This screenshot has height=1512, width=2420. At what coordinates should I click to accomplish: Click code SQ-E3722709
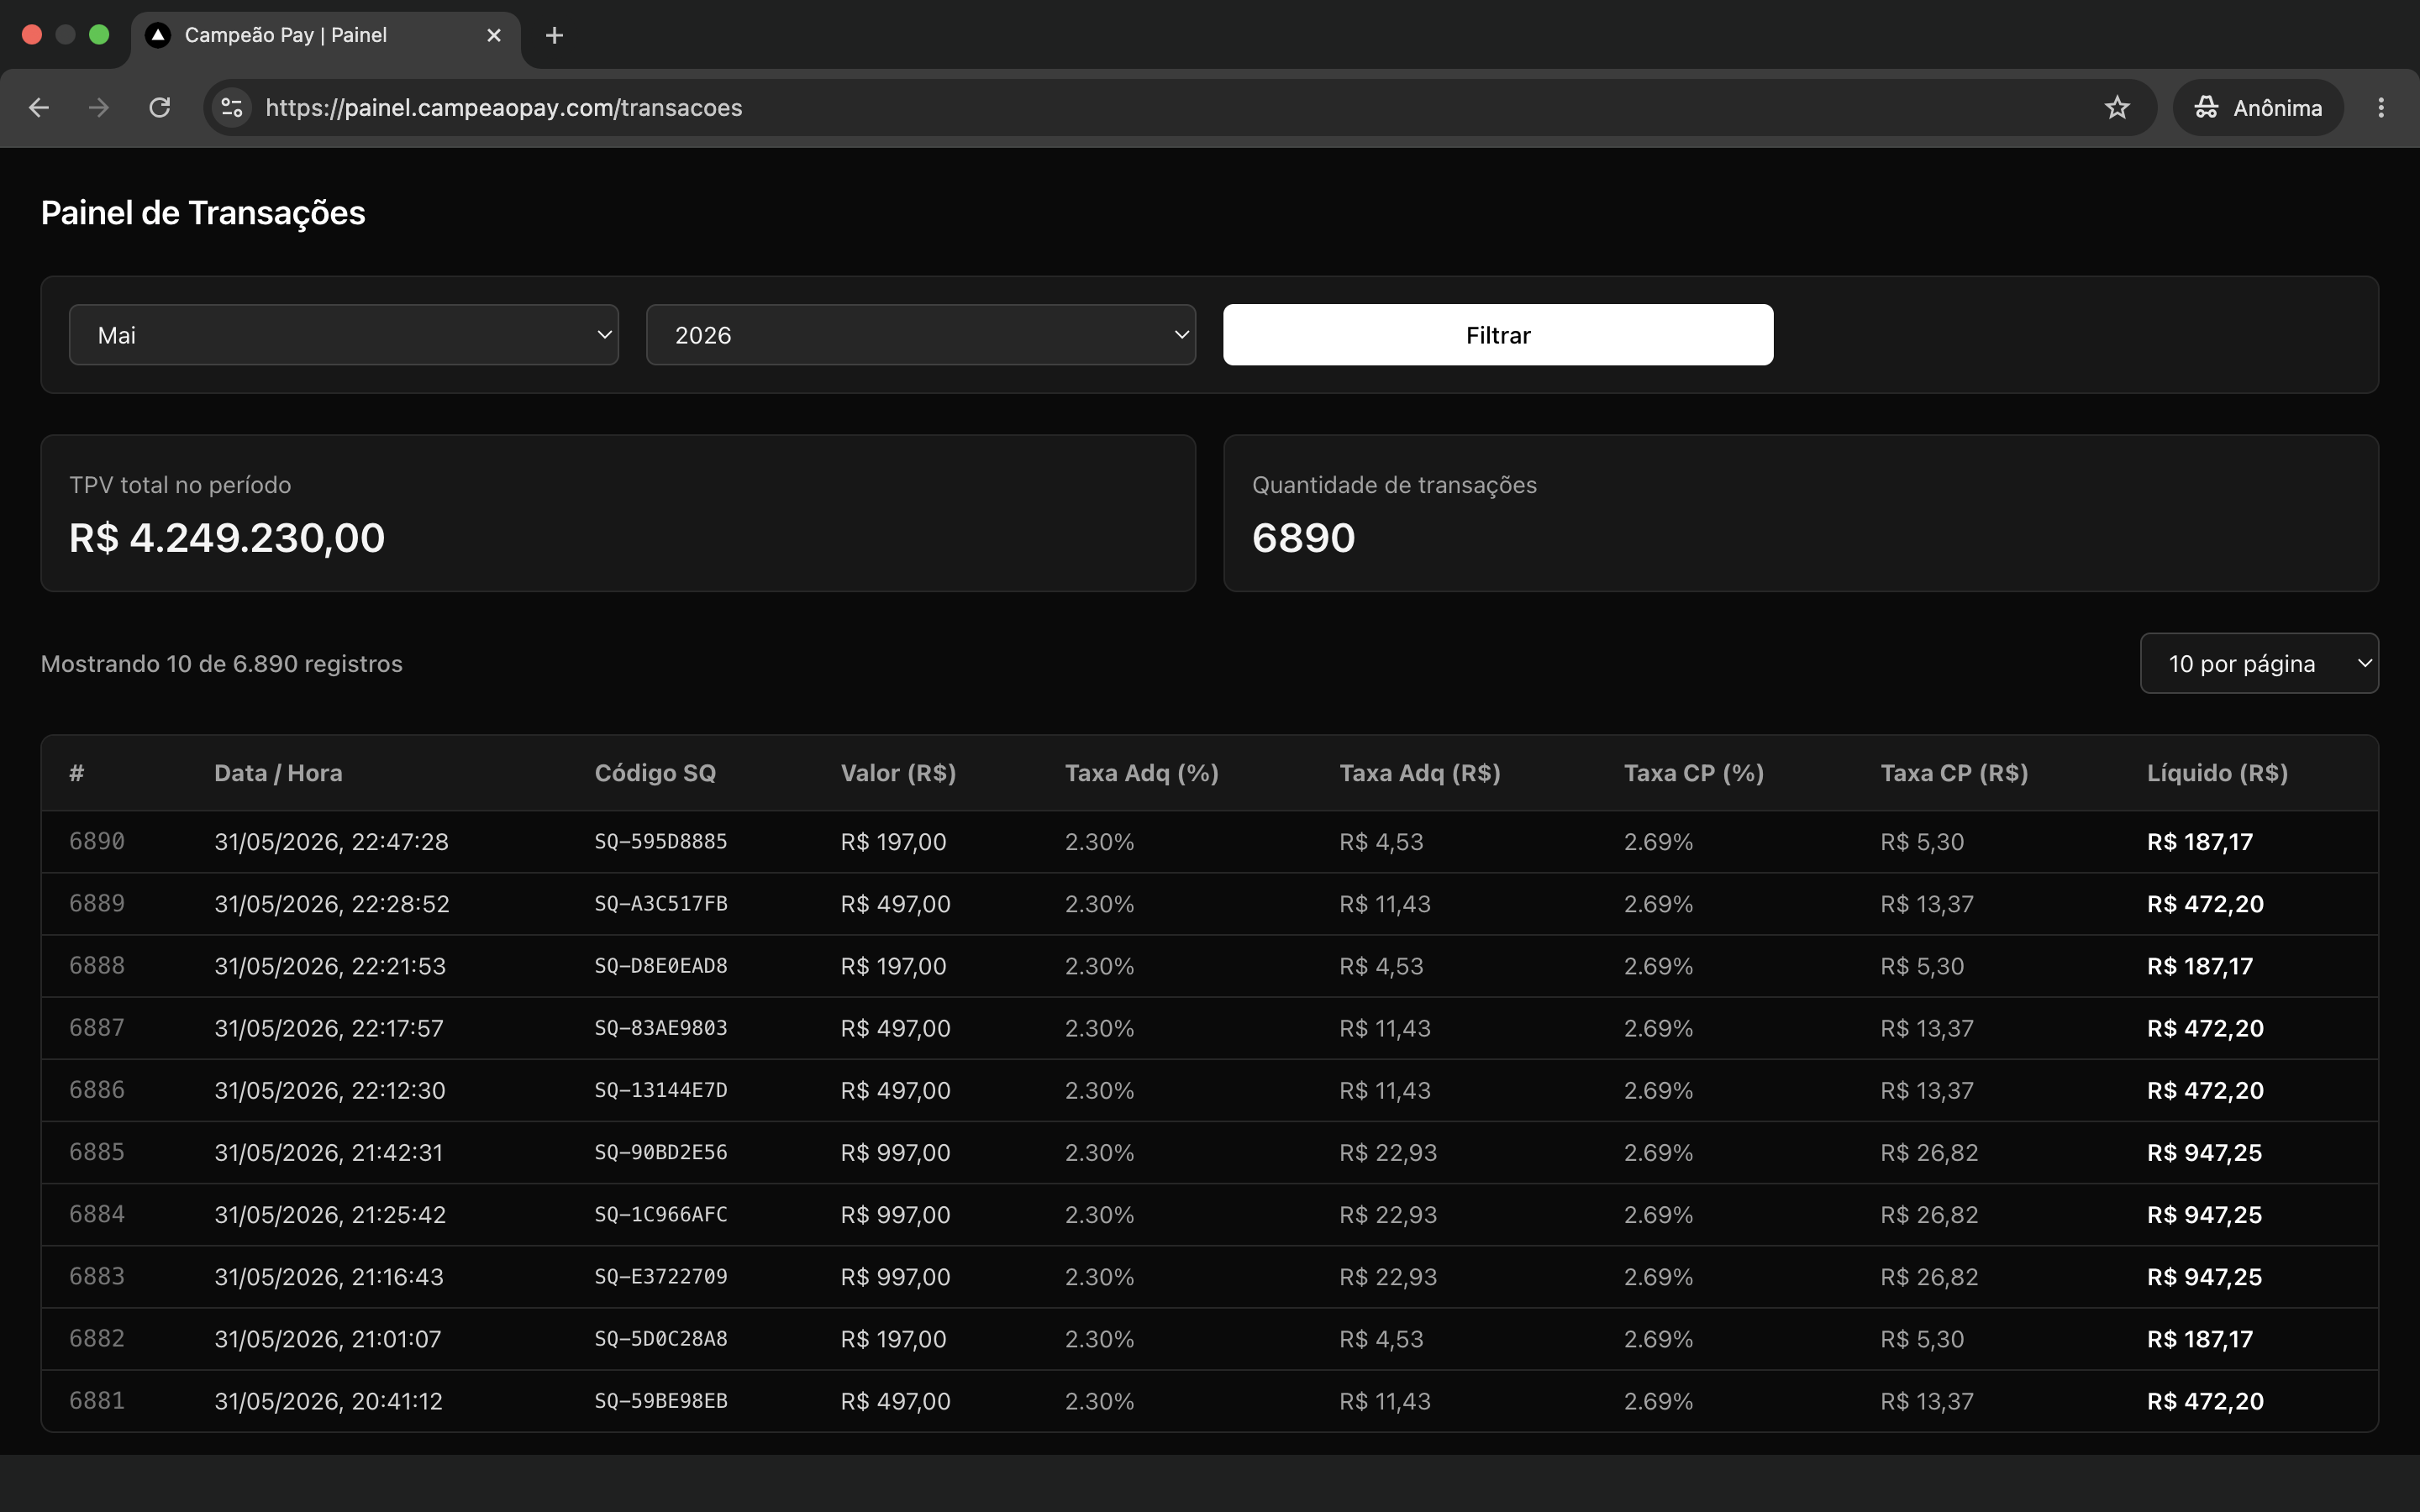coord(661,1276)
